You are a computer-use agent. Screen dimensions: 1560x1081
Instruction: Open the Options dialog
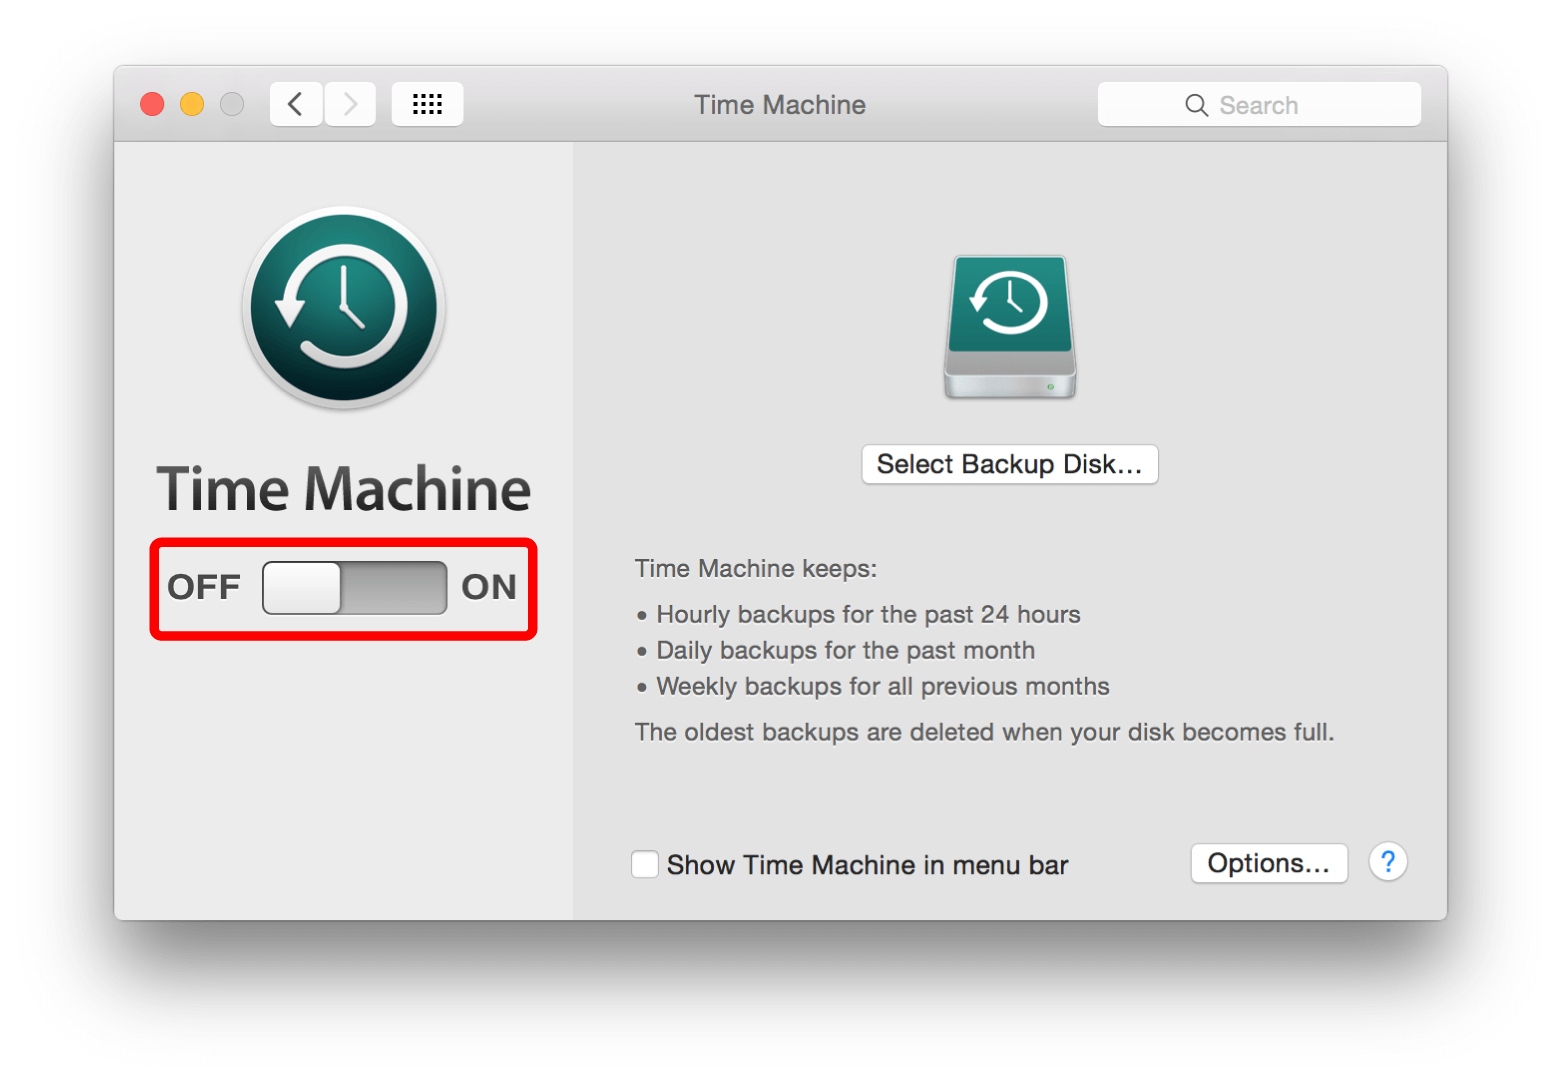1268,863
